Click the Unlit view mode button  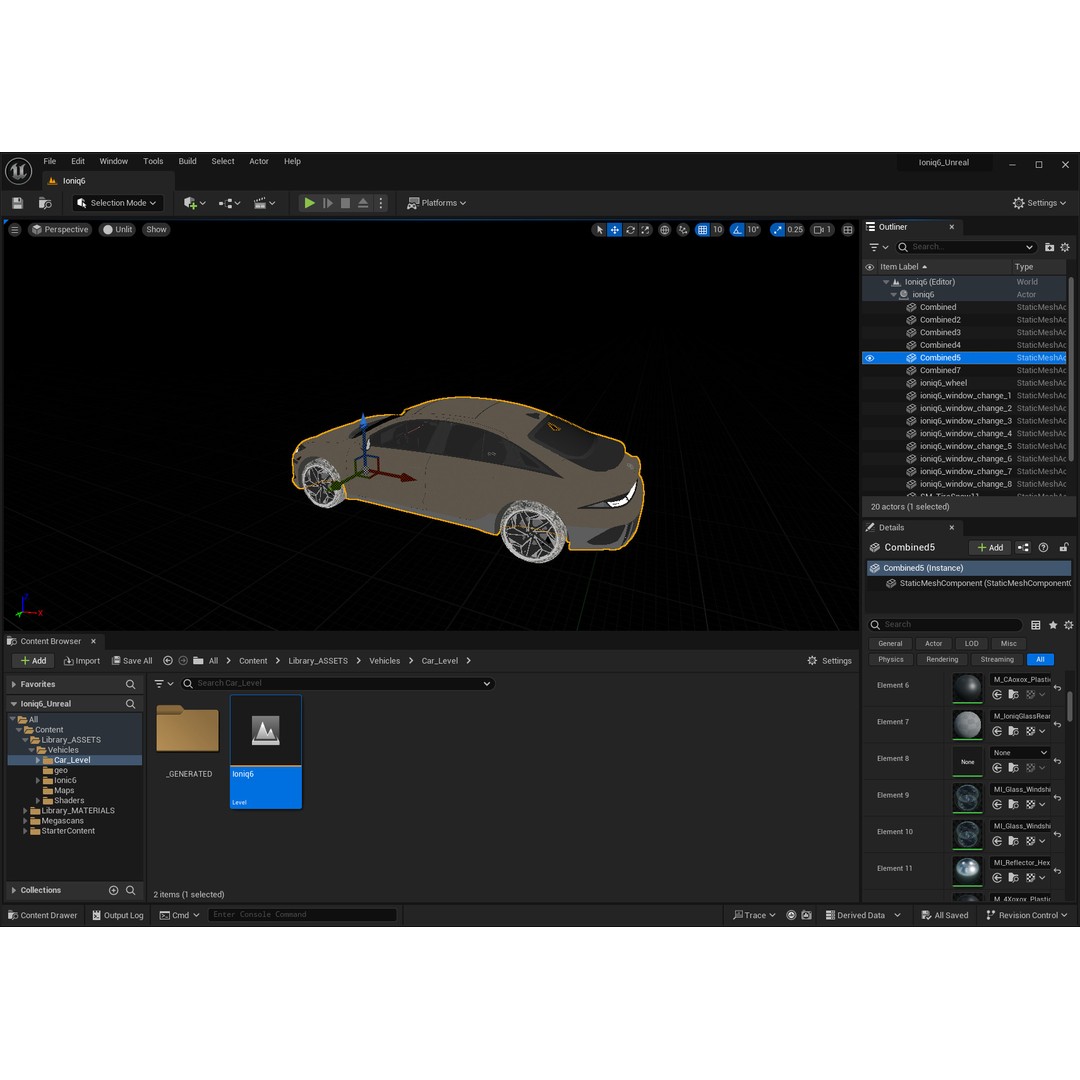tap(117, 229)
